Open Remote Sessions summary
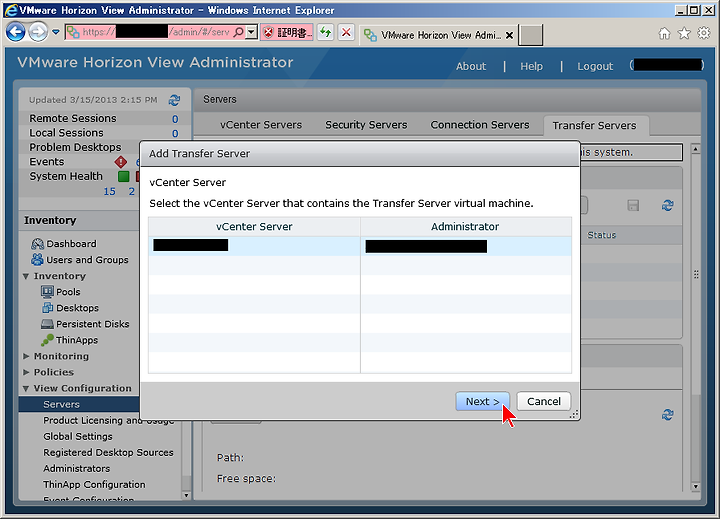Viewport: 720px width, 519px height. click(x=73, y=118)
